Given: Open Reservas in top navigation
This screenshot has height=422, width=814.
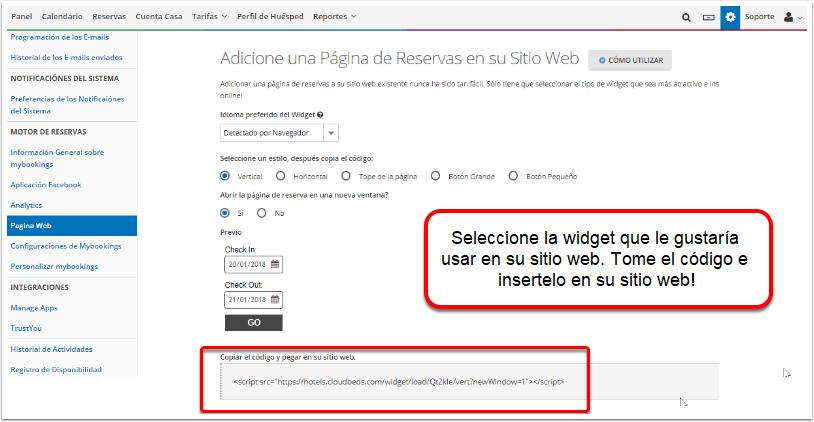Looking at the screenshot, I should (x=109, y=17).
